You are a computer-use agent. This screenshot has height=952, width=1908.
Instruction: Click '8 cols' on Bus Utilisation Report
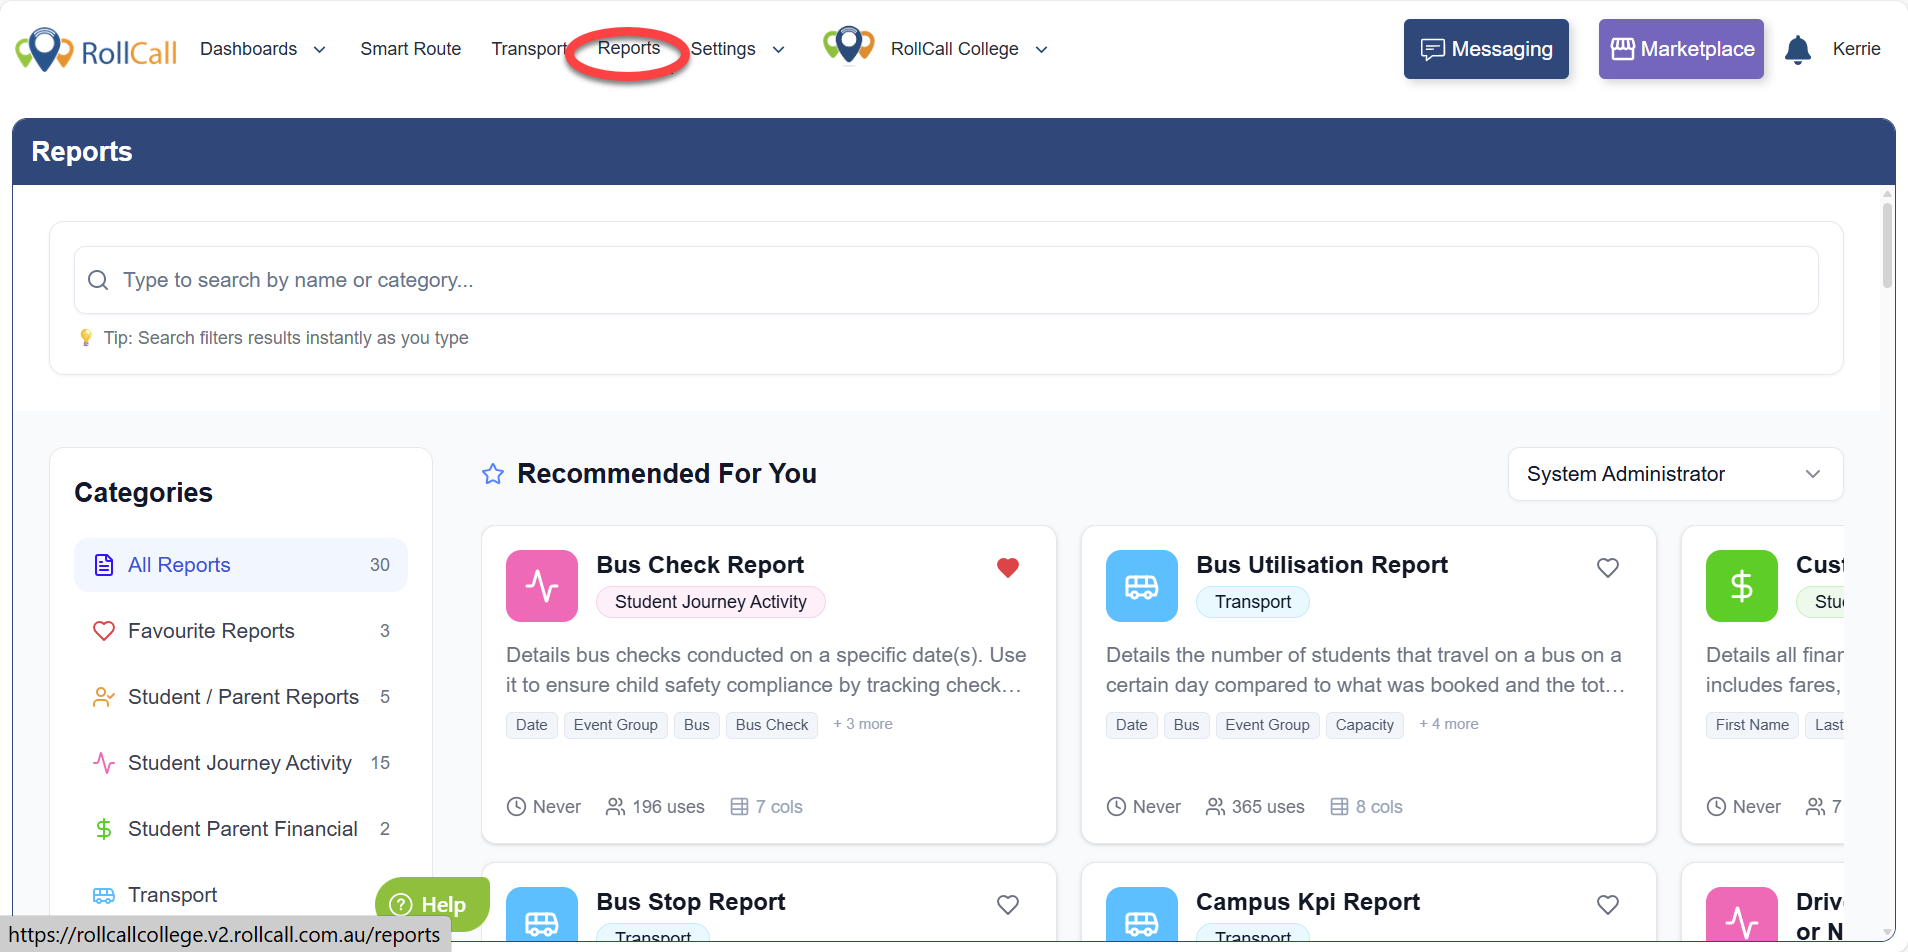pos(1367,807)
